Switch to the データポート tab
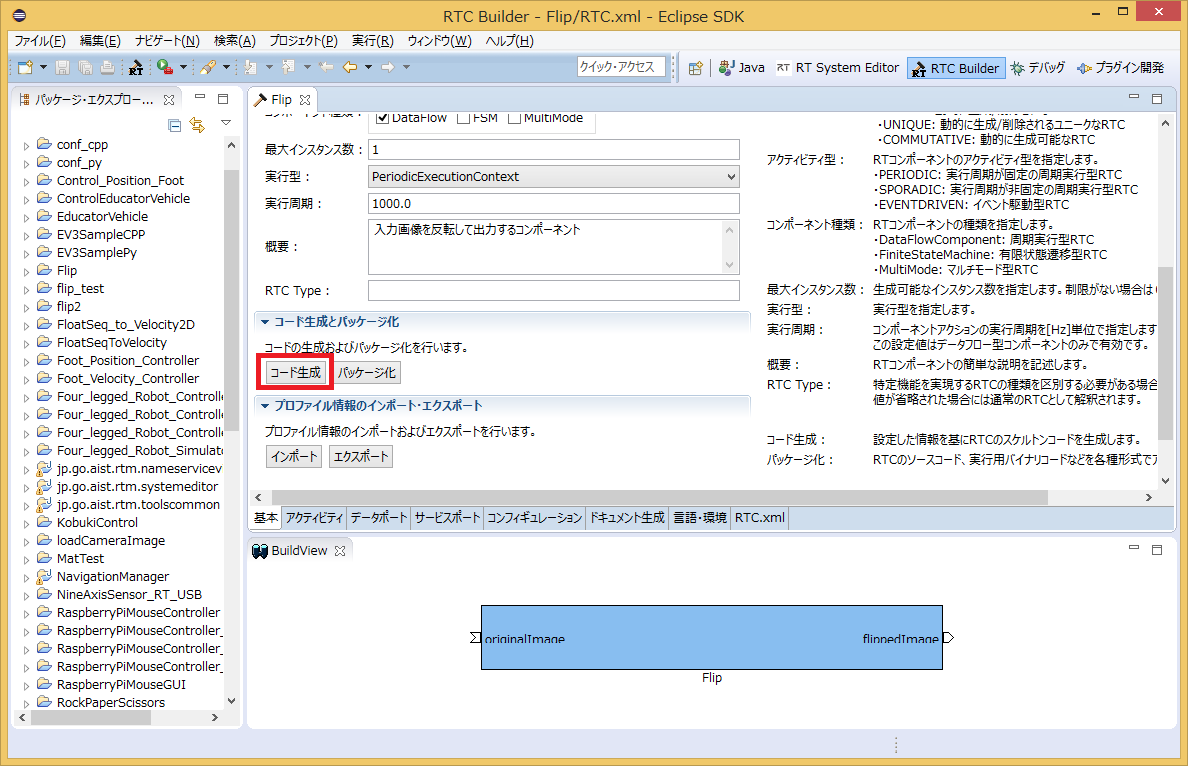Viewport: 1188px width, 766px height. pyautogui.click(x=379, y=518)
